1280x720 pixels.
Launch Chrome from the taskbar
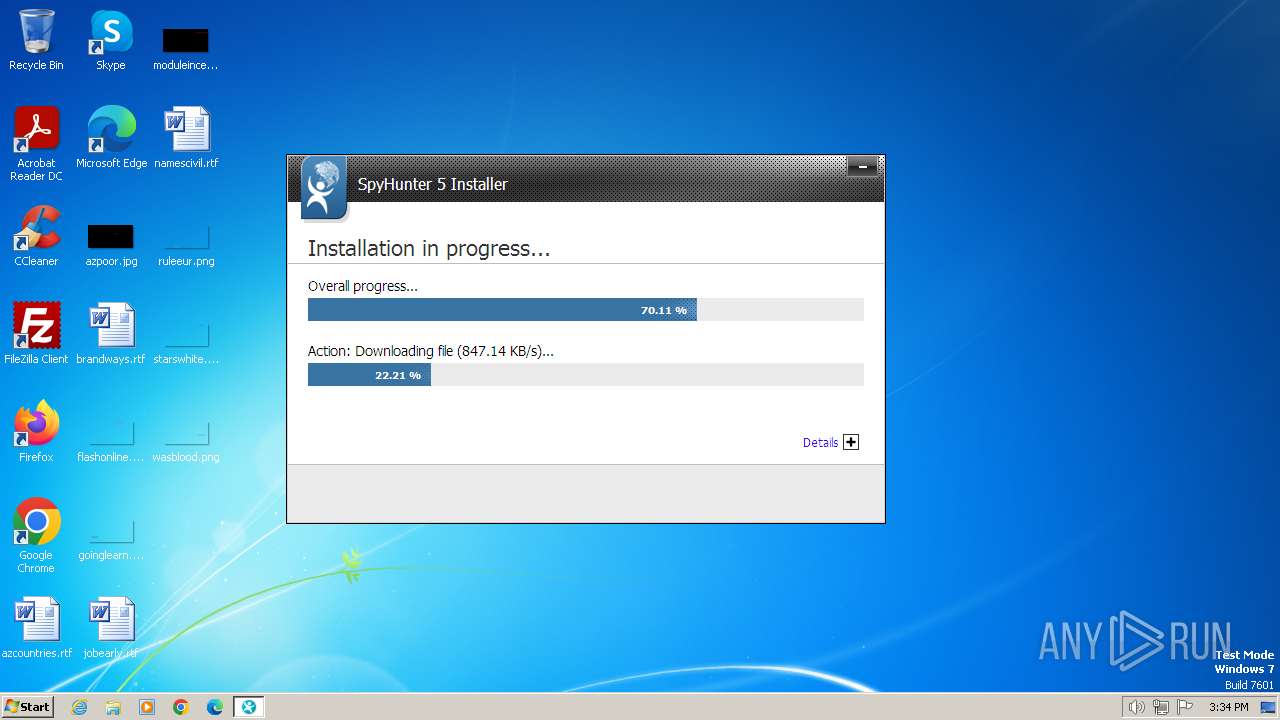click(181, 707)
